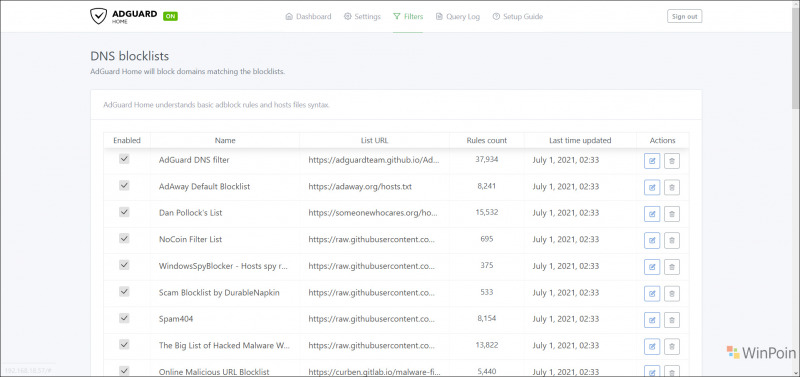Open the Dashboard tab
This screenshot has width=800, height=377.
308,16
